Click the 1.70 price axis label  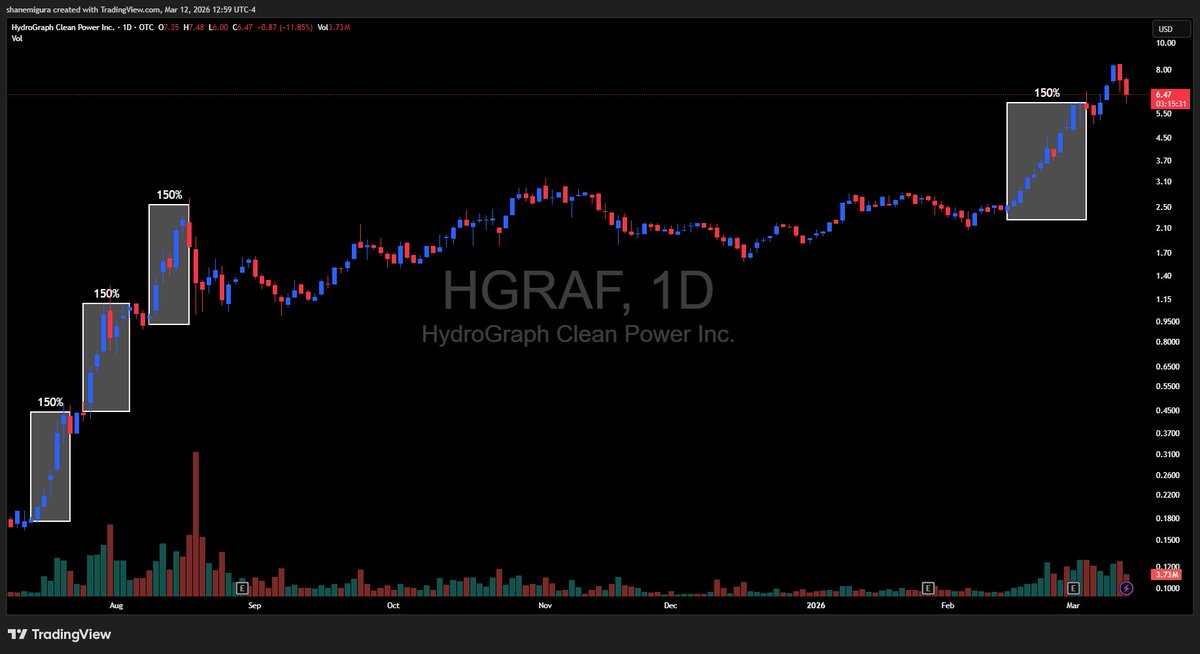point(1165,253)
